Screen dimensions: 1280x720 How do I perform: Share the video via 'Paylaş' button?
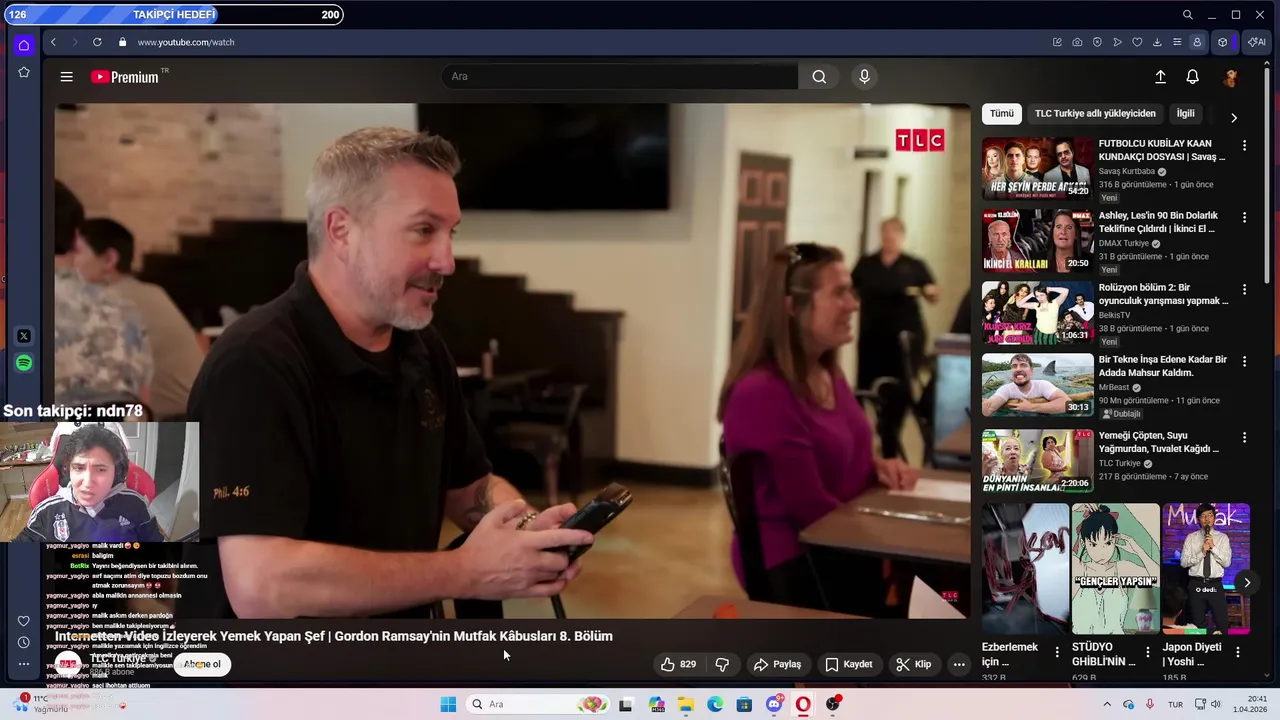pyautogui.click(x=777, y=664)
